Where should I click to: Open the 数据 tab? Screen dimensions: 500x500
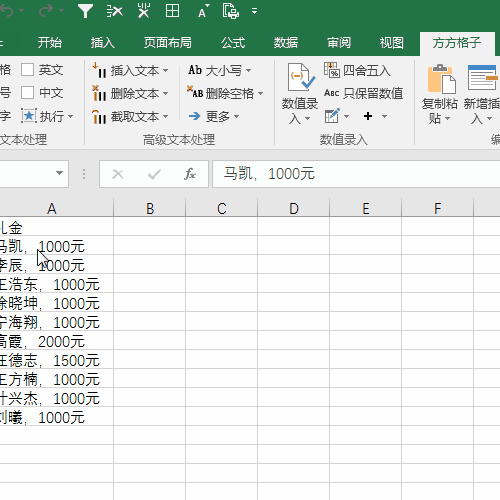click(286, 43)
